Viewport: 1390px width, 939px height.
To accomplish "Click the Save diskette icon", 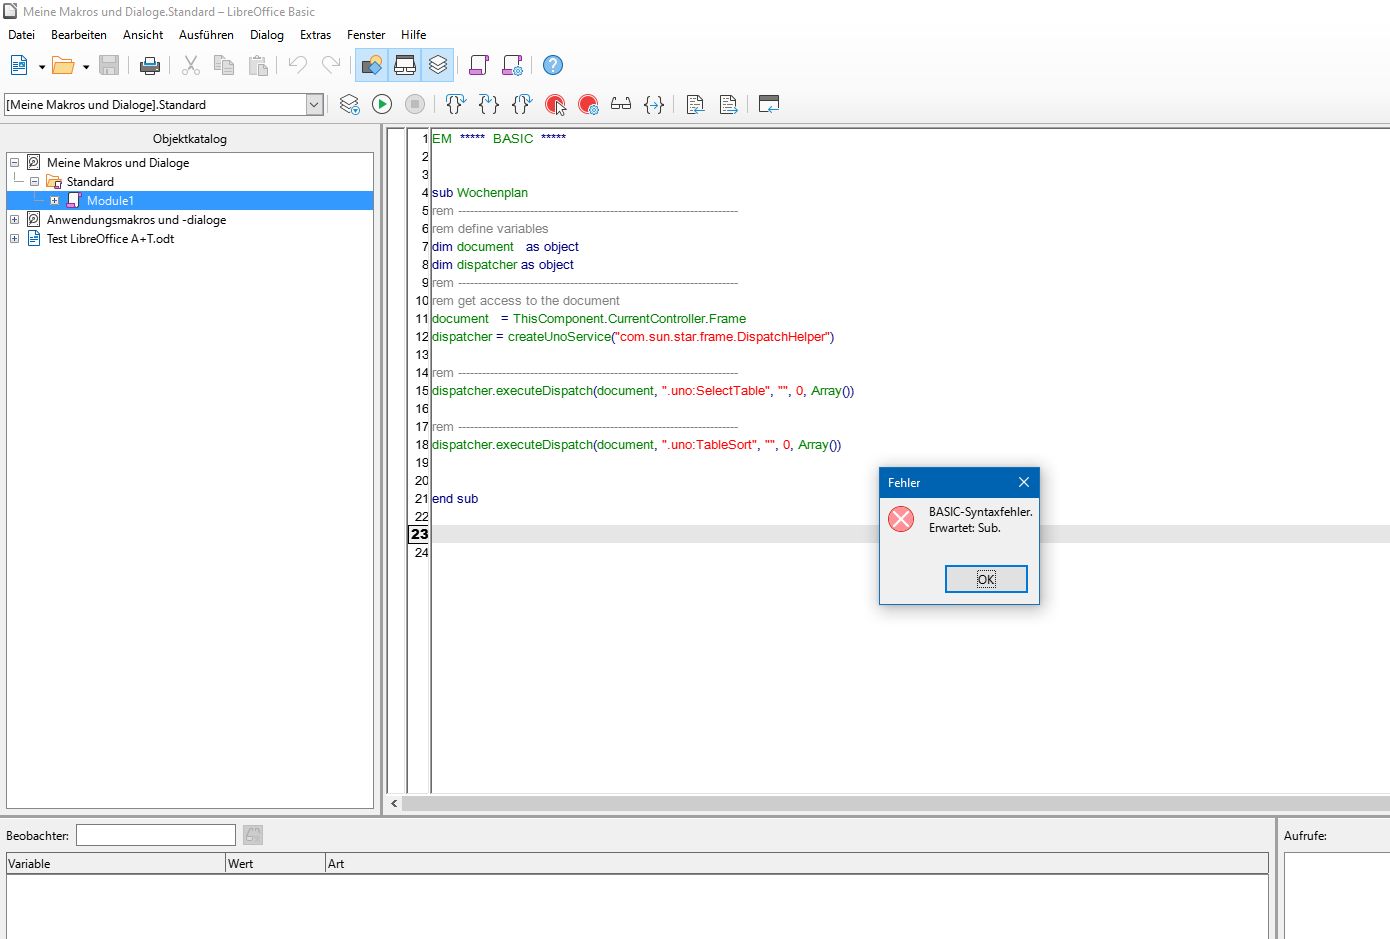I will 109,65.
